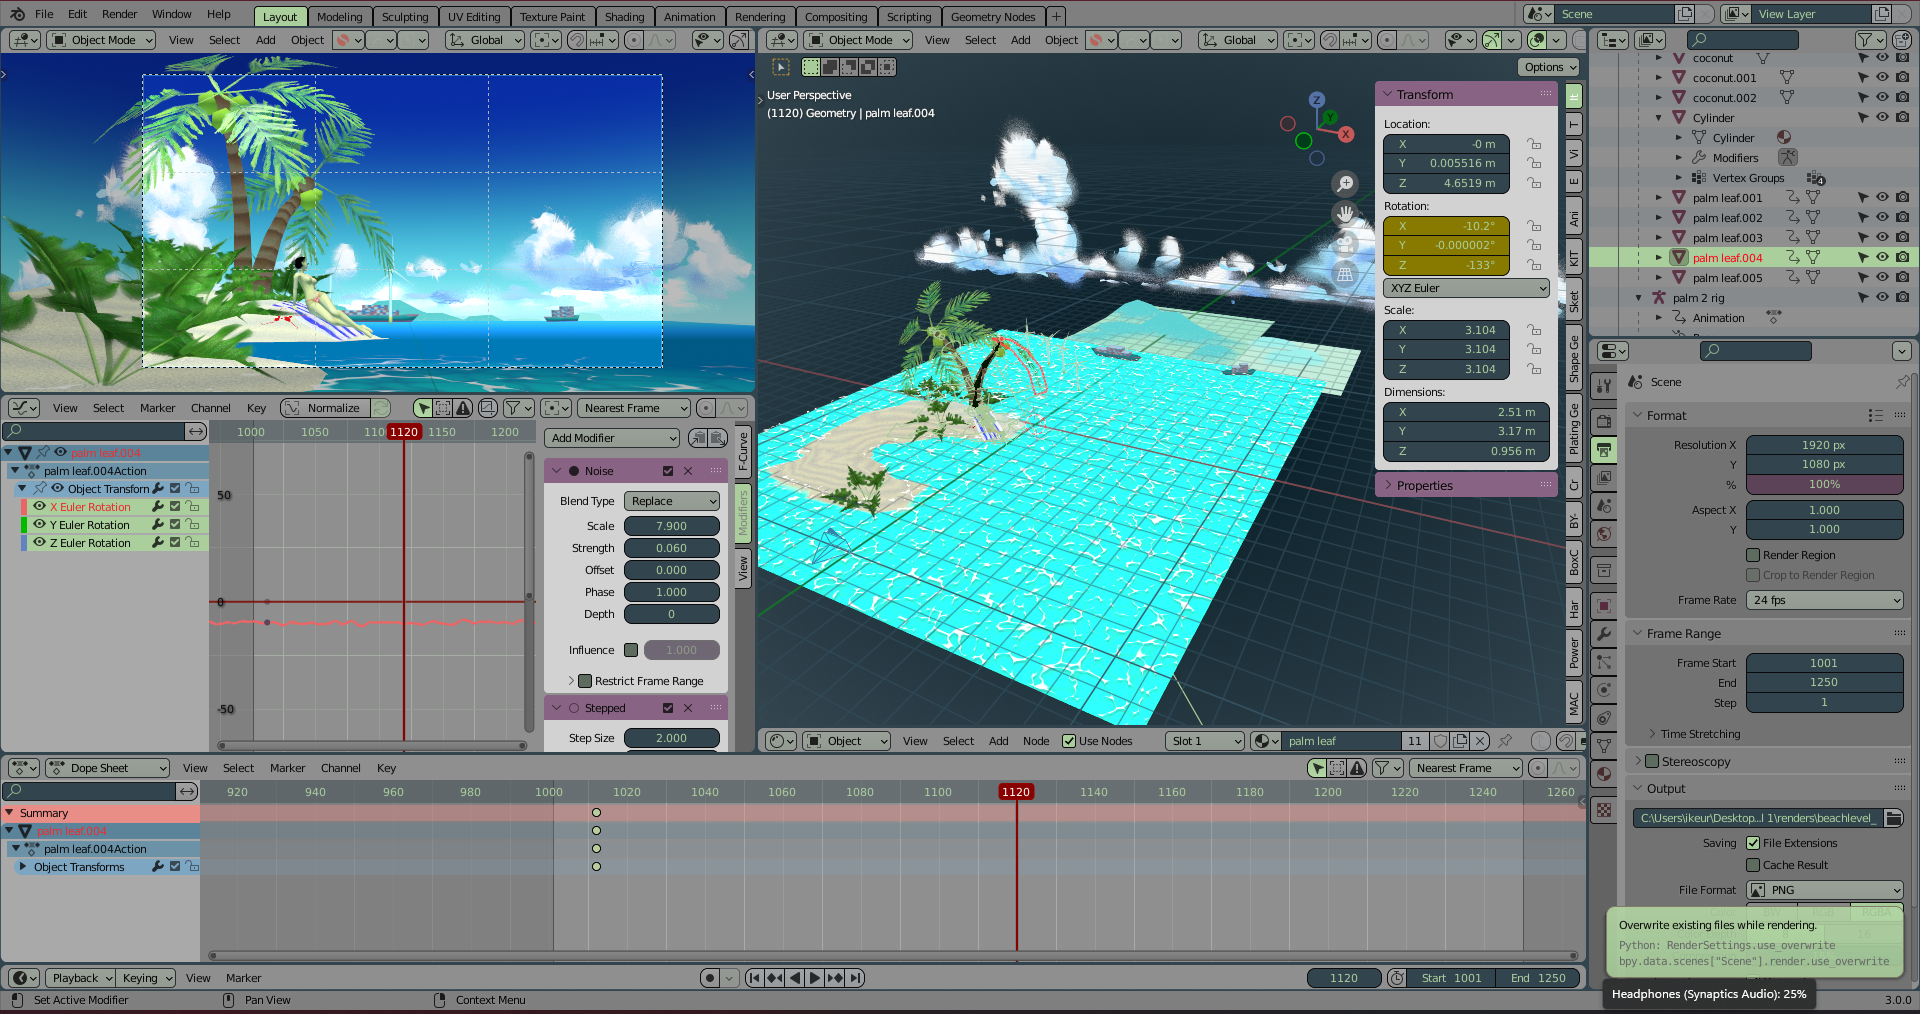Remove the Noise modifier with X
This screenshot has height=1014, width=1920.
pyautogui.click(x=688, y=471)
